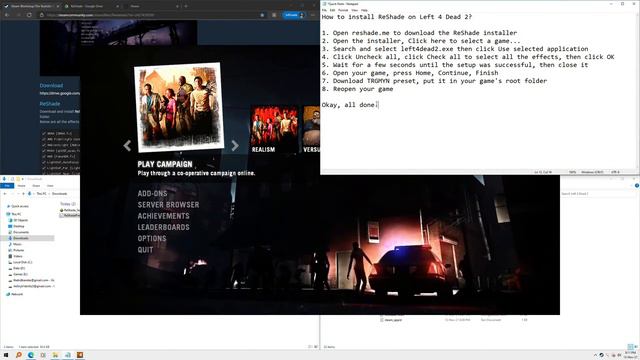Click the Download heading link on Steam page
Screen dimensions: 640x360
point(51,85)
